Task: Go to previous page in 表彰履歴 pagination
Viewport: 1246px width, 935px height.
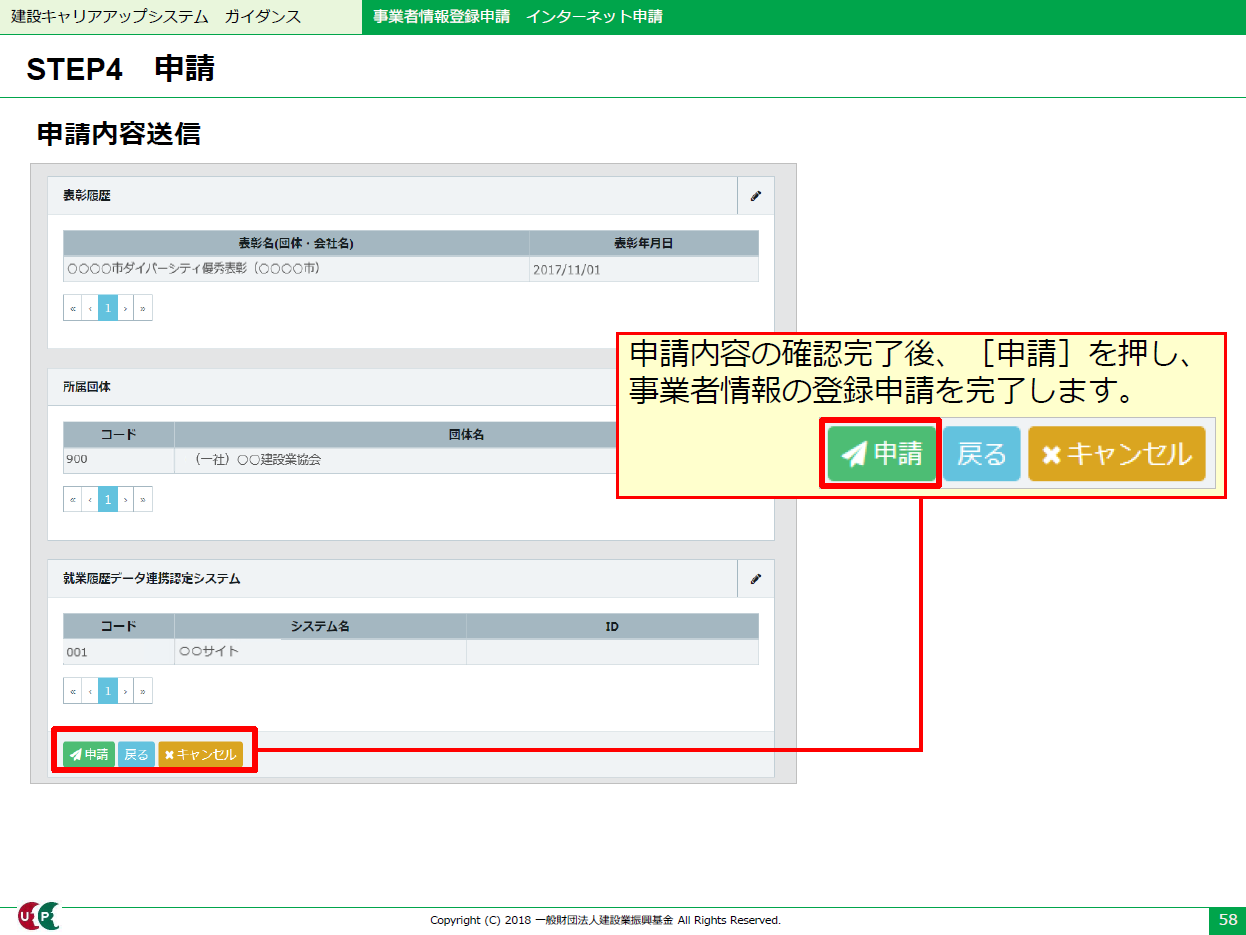Action: tap(90, 308)
